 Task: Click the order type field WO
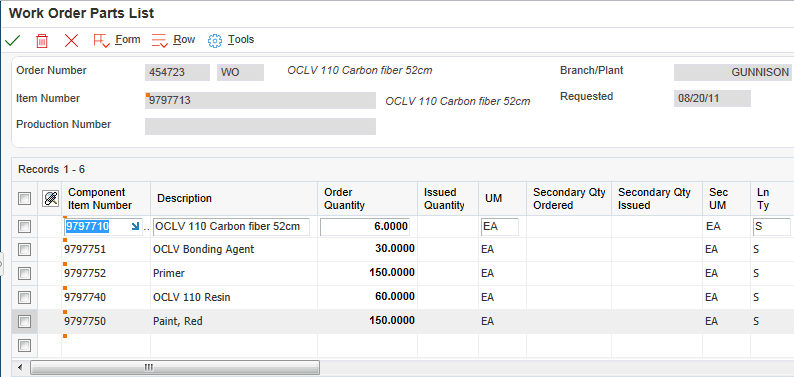(x=240, y=73)
